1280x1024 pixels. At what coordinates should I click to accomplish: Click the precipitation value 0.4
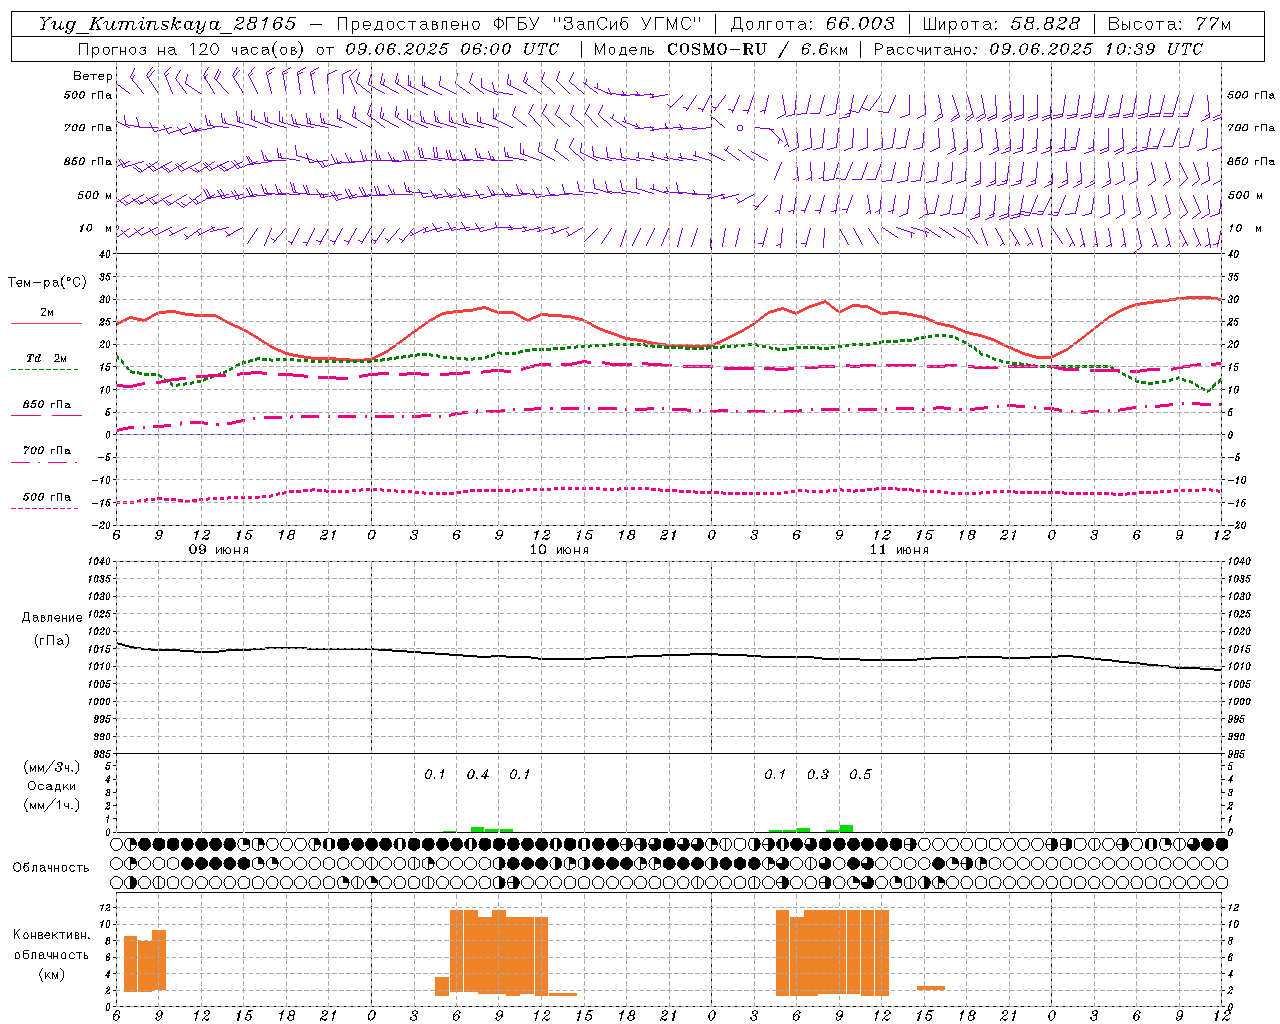click(478, 775)
